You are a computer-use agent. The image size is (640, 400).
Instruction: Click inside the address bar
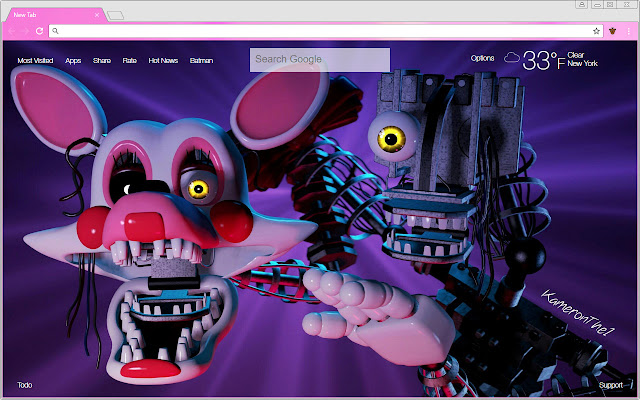coord(326,31)
